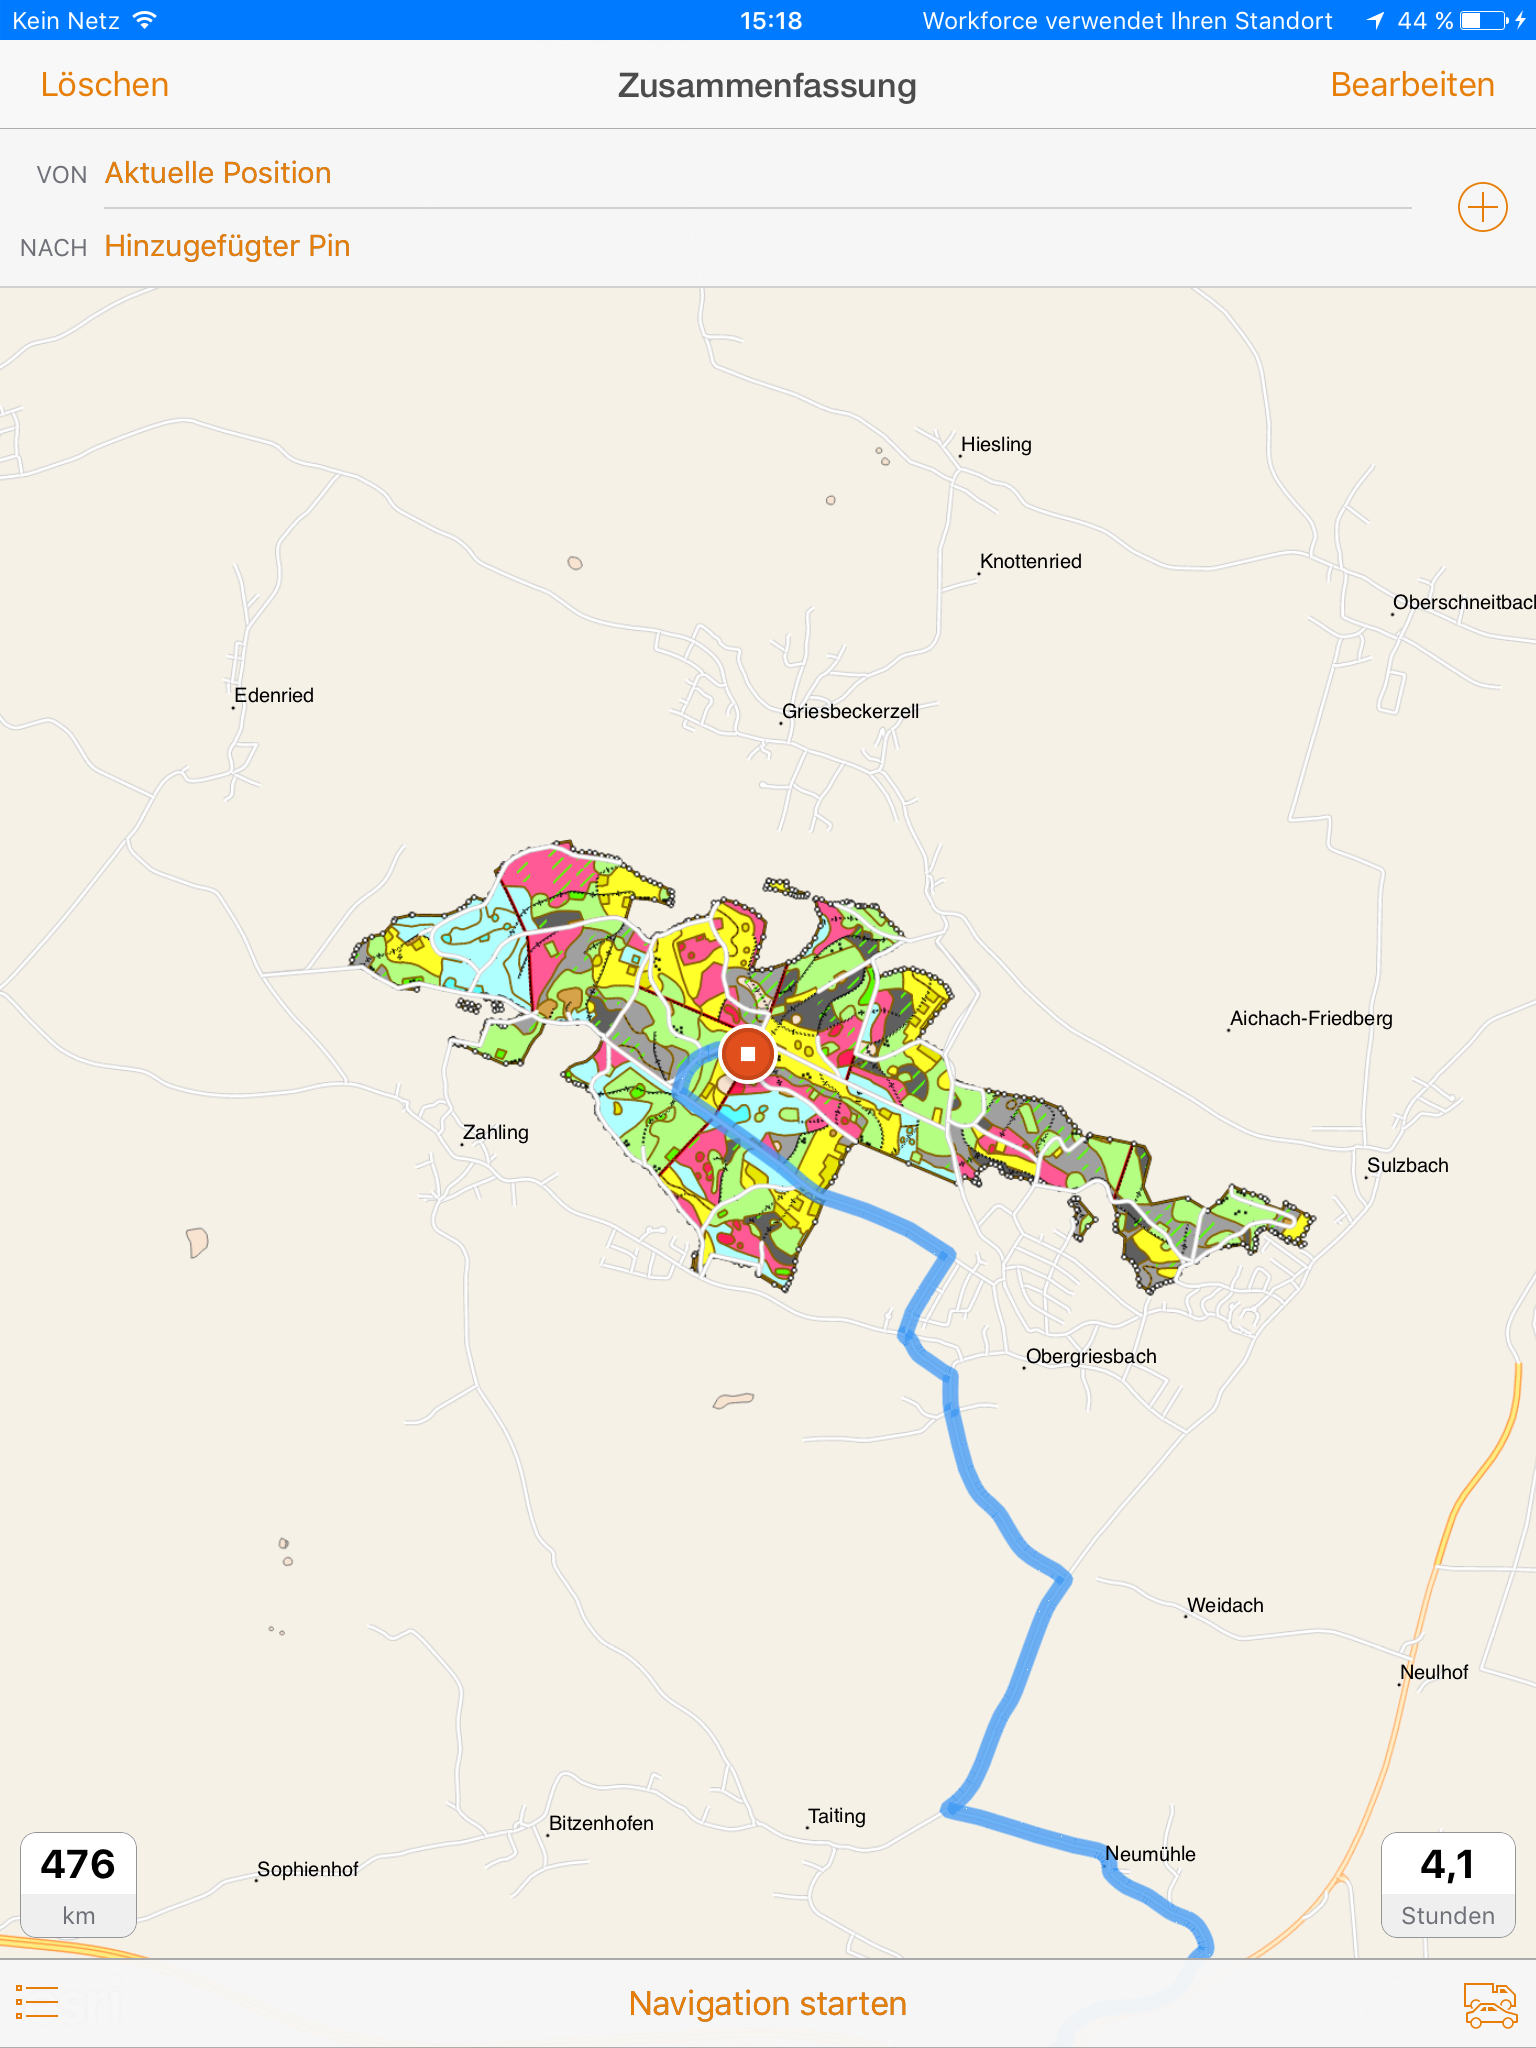Tap the Edenried map label
This screenshot has width=1536, height=2048.
tap(273, 695)
